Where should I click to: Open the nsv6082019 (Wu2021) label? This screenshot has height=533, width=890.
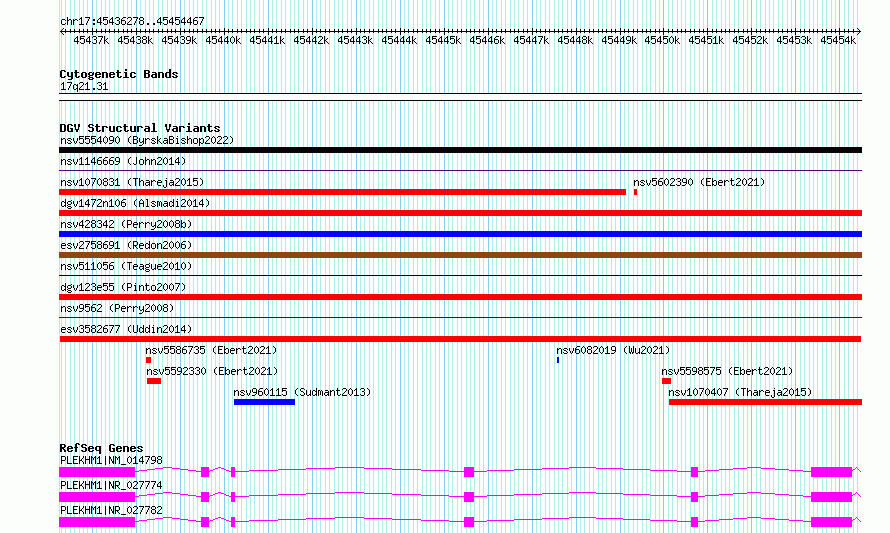(x=613, y=350)
